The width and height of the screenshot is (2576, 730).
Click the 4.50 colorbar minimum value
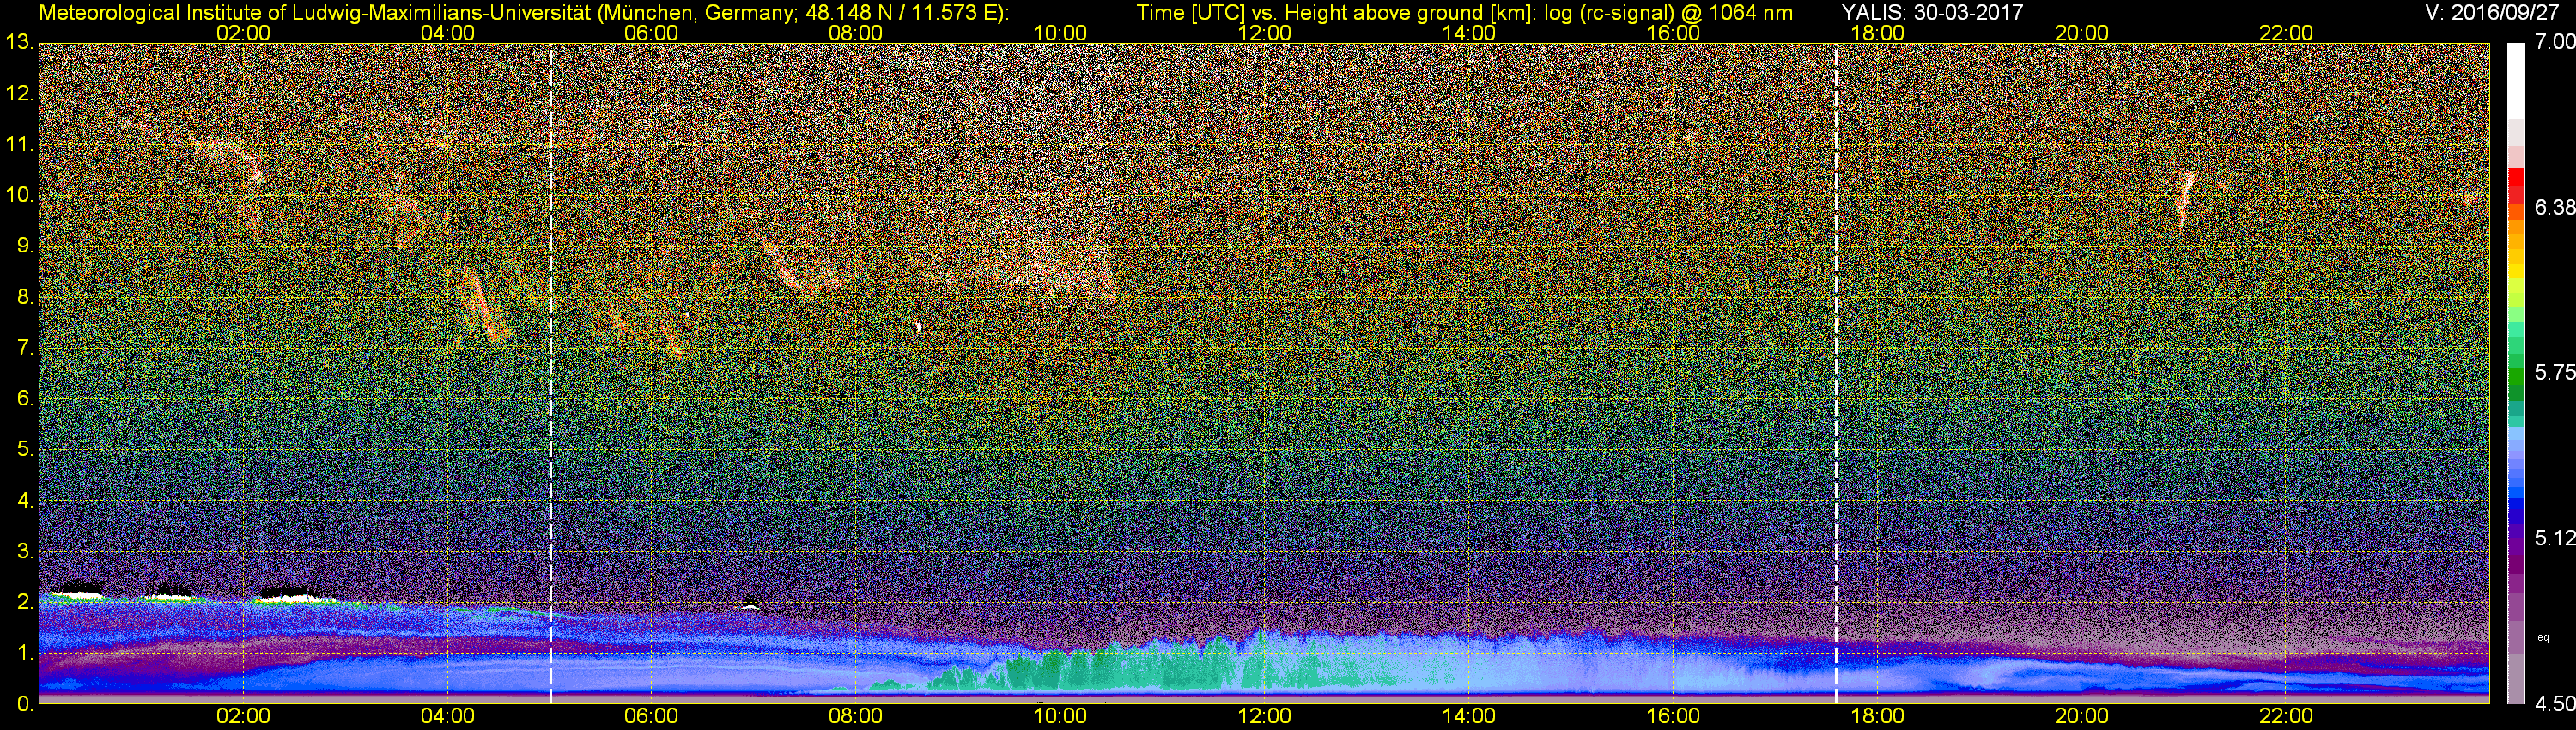tap(2555, 704)
